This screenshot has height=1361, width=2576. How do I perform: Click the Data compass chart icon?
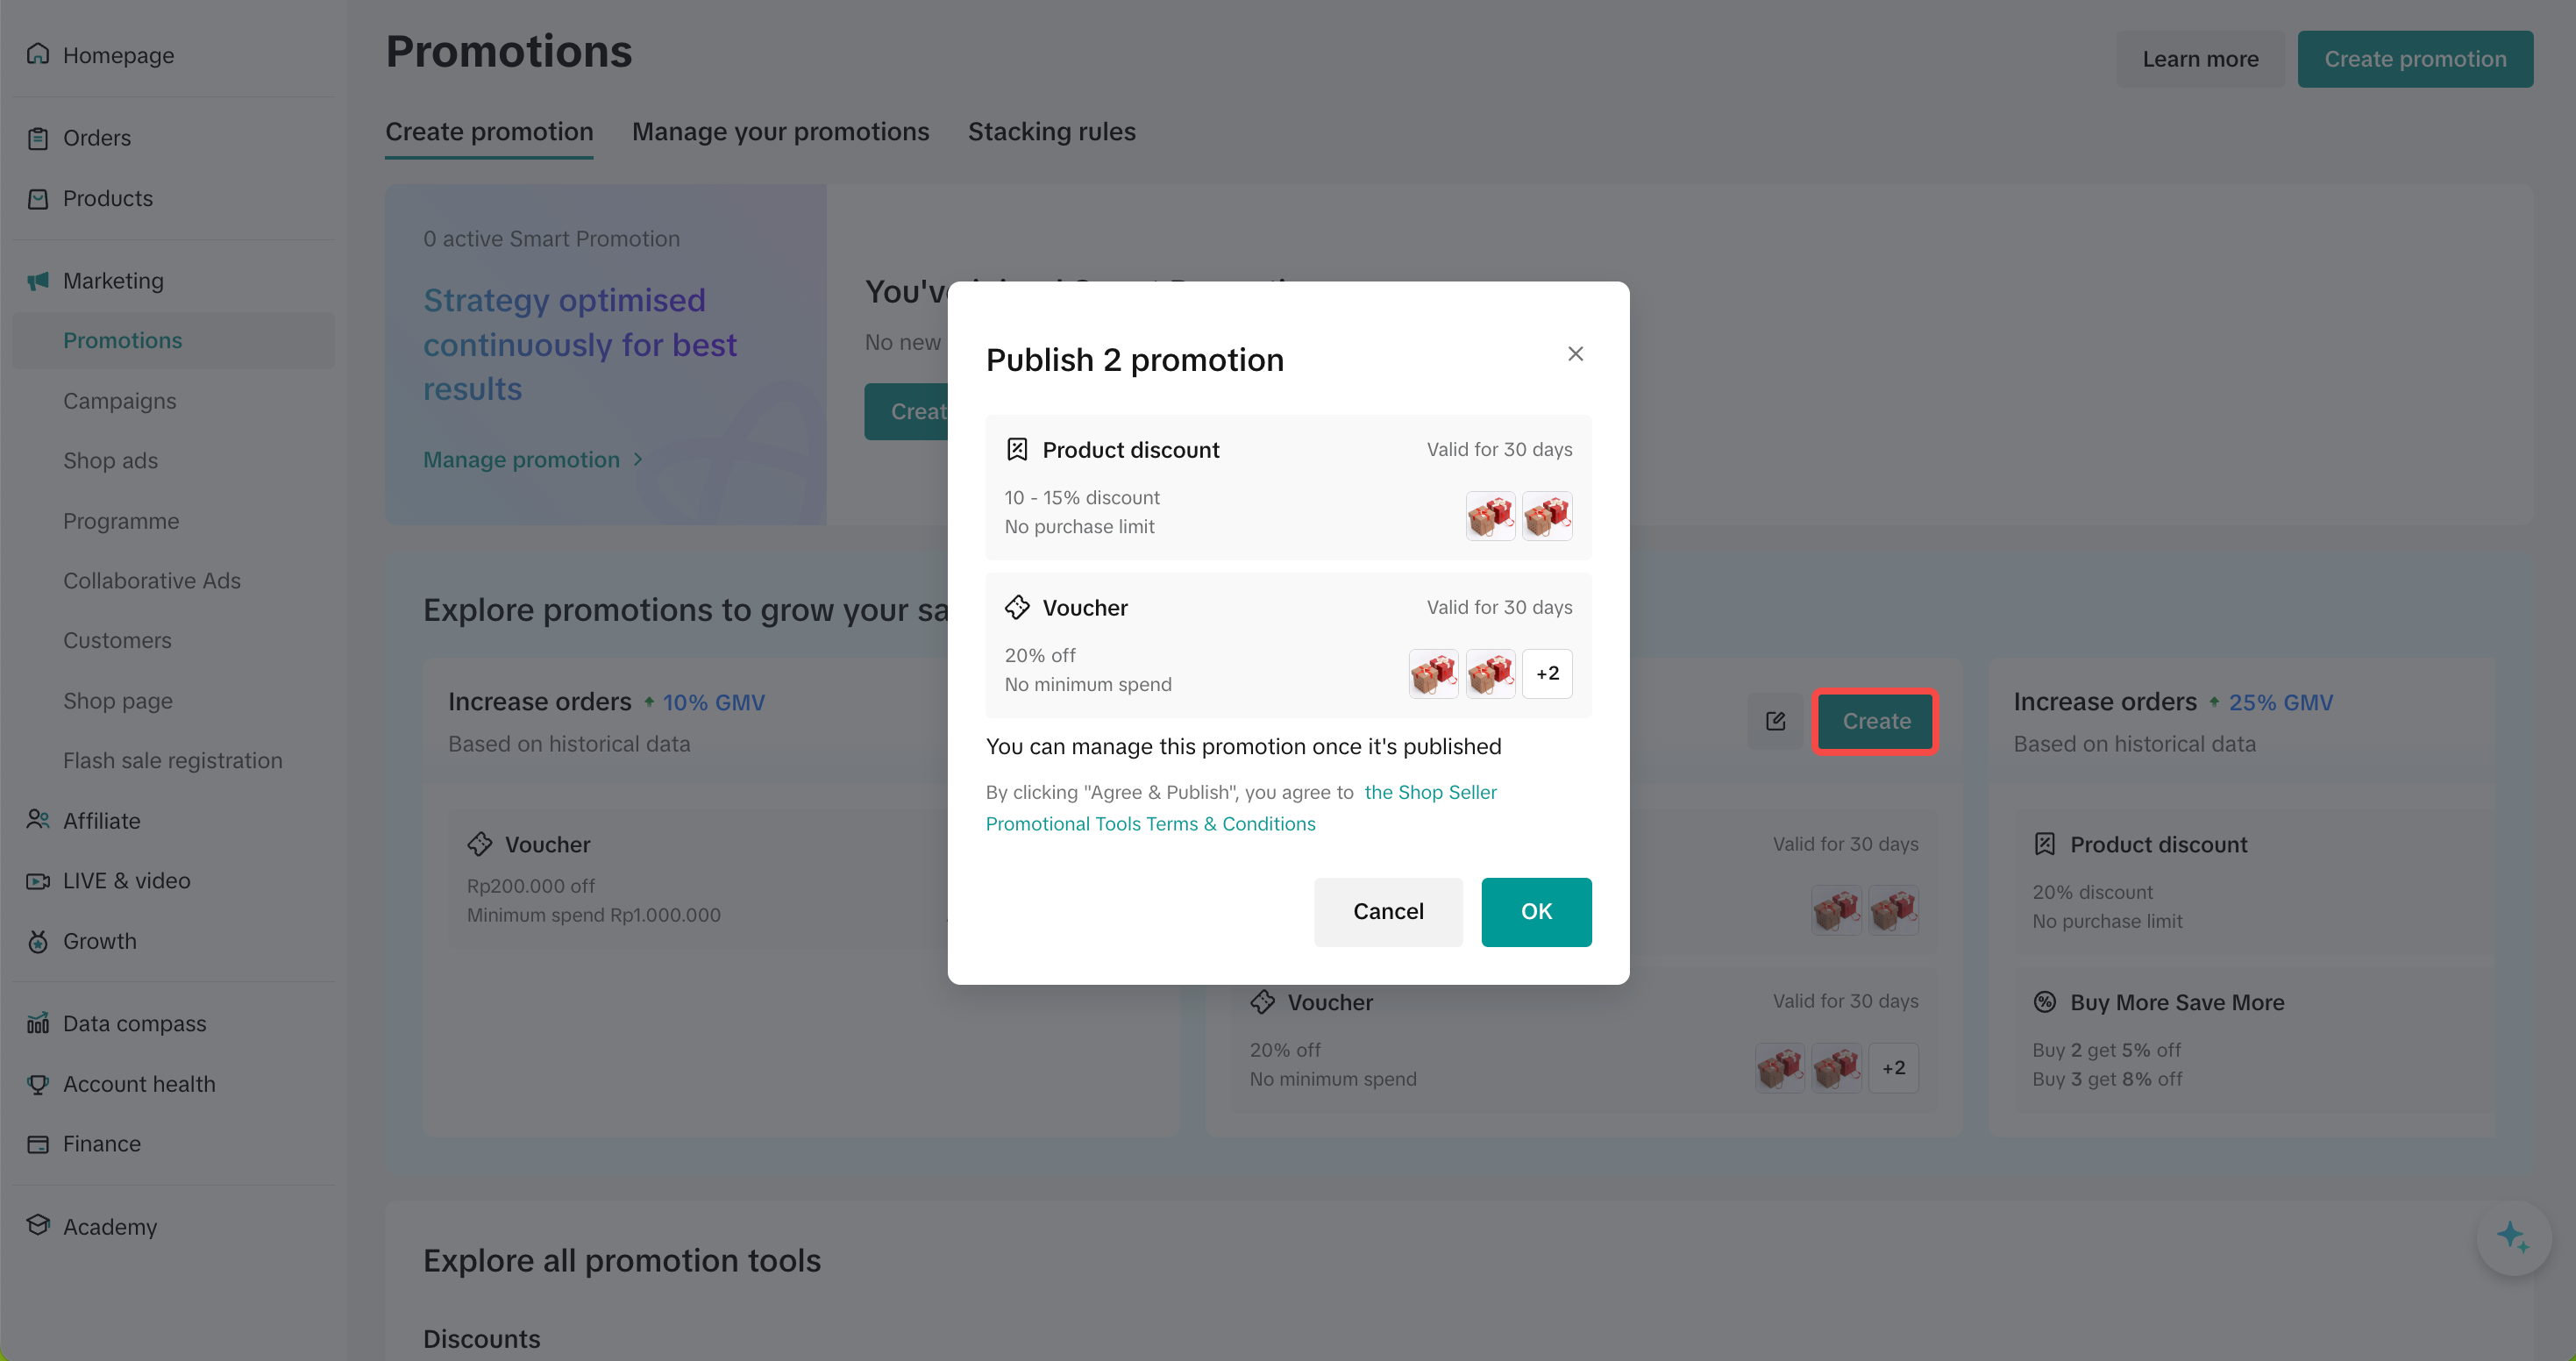pos(38,1023)
